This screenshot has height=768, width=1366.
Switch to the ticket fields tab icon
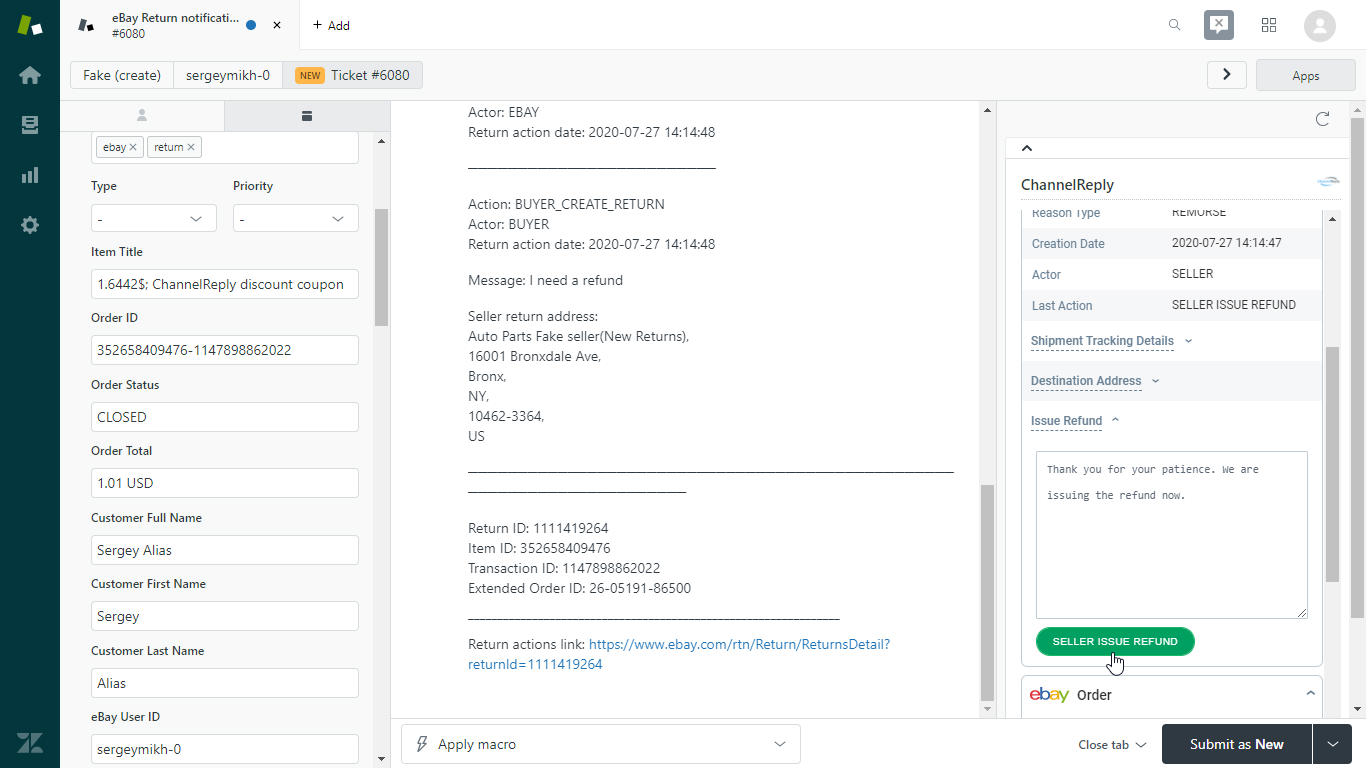tap(306, 115)
